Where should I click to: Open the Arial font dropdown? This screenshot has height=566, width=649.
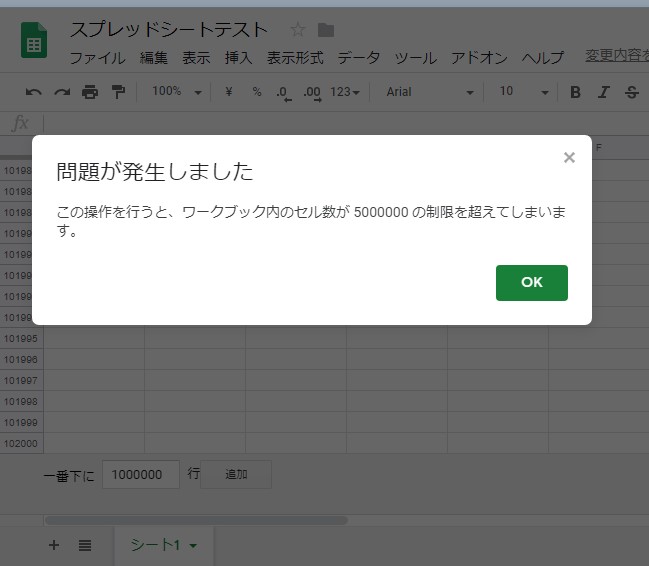429,92
